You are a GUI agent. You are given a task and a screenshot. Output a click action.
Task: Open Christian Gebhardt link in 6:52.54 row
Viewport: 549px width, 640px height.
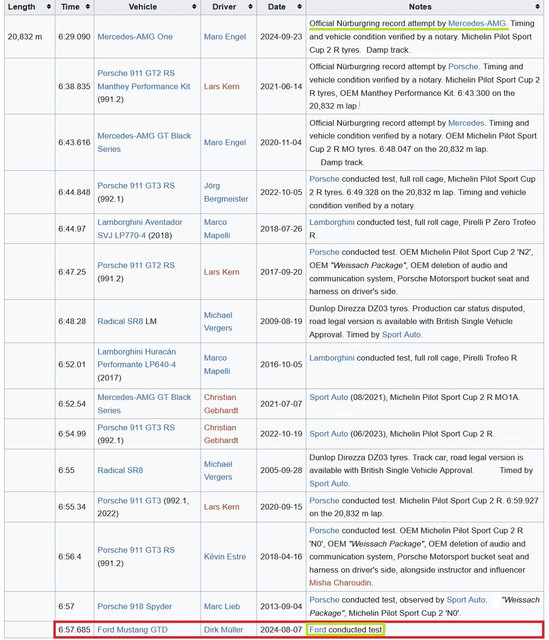pyautogui.click(x=221, y=404)
